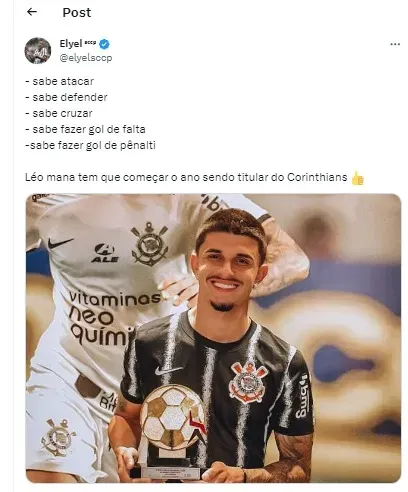Open the three-dot more options menu
Screen dimensions: 408x492
coord(395,44)
